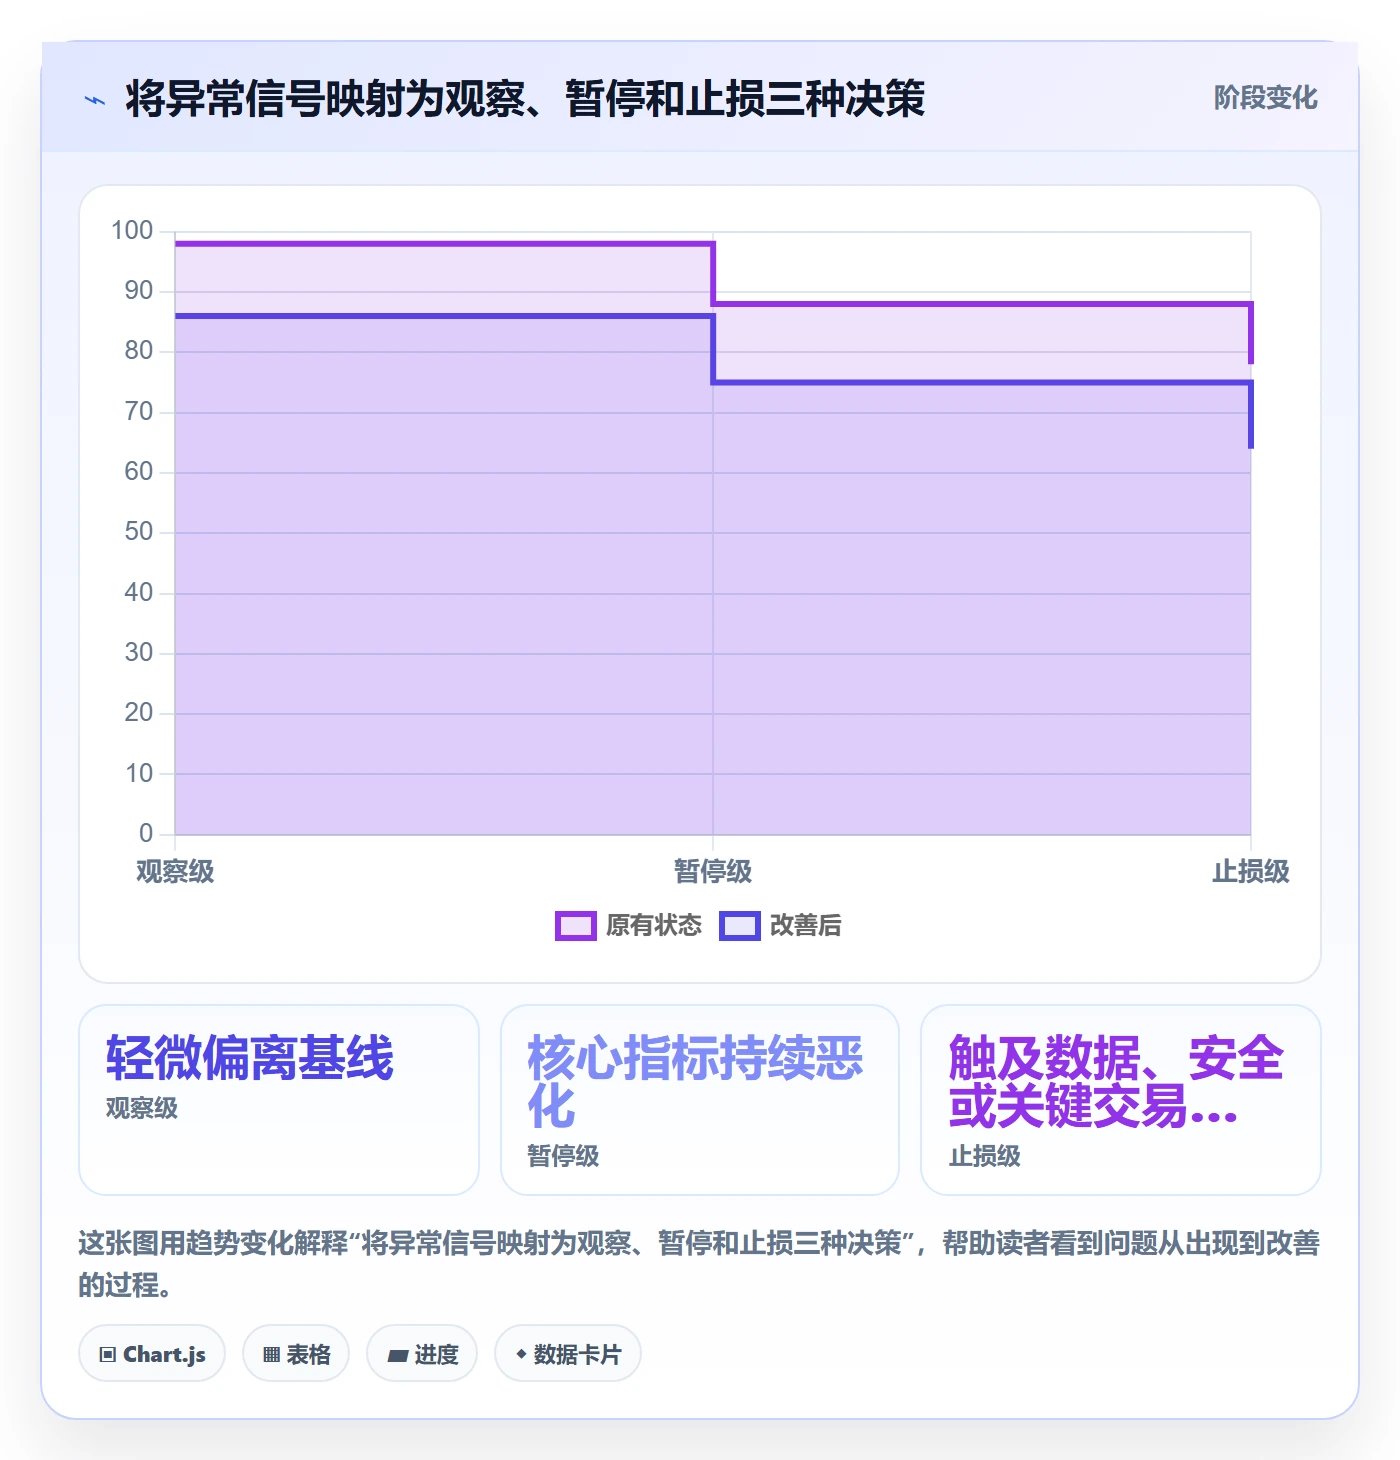Click the 观察级 x-axis label
Image resolution: width=1400 pixels, height=1460 pixels.
(175, 872)
